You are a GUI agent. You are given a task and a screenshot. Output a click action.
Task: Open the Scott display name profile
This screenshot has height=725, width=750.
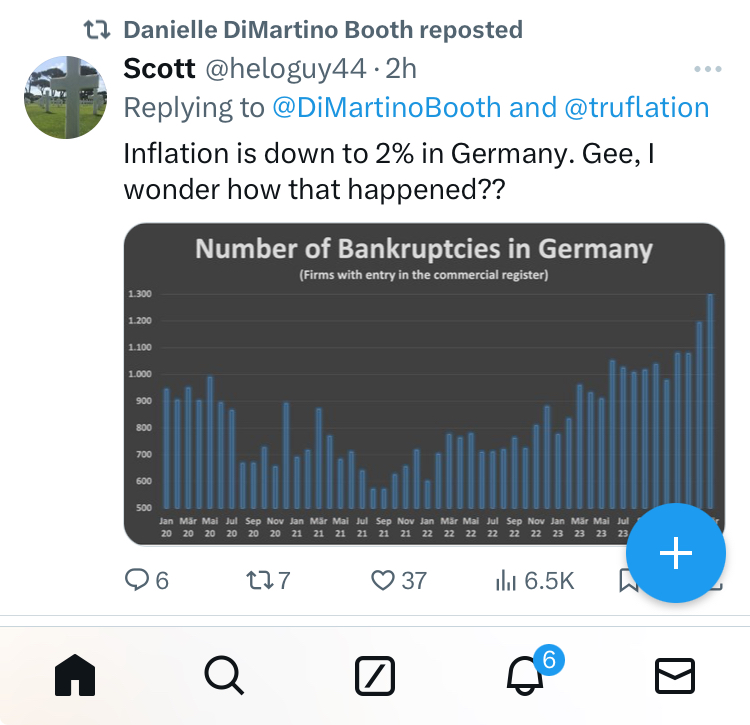[159, 69]
